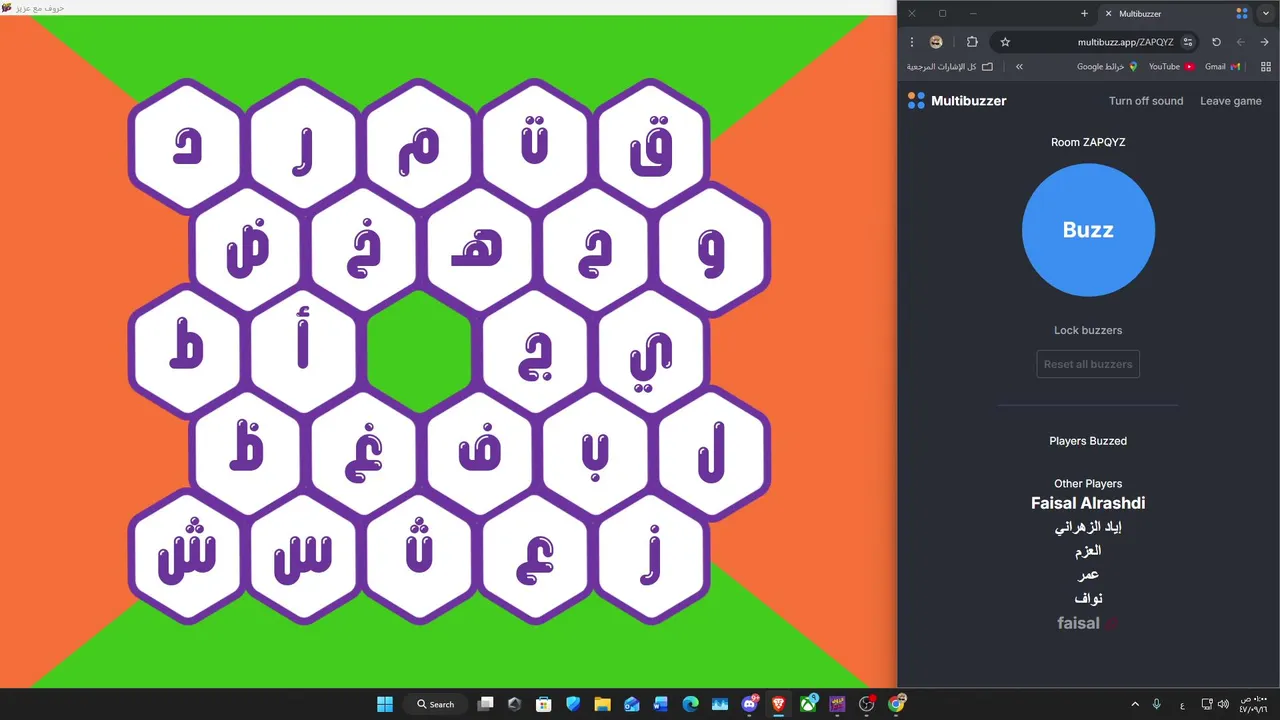Screen dimensions: 1280x720
Task: Click Turn off sound in Multibuzzer header
Action: [1146, 101]
